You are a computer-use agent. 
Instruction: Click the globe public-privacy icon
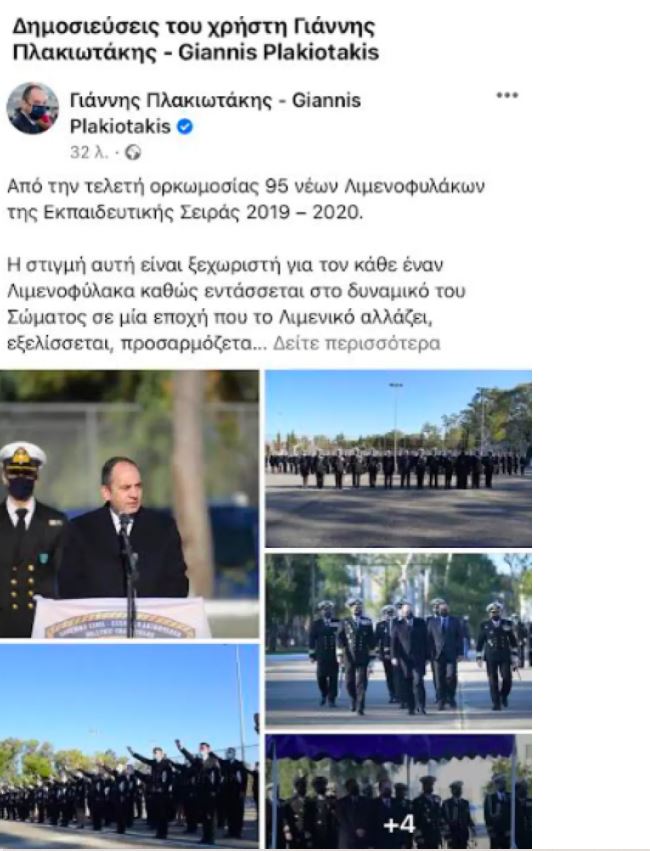[133, 153]
